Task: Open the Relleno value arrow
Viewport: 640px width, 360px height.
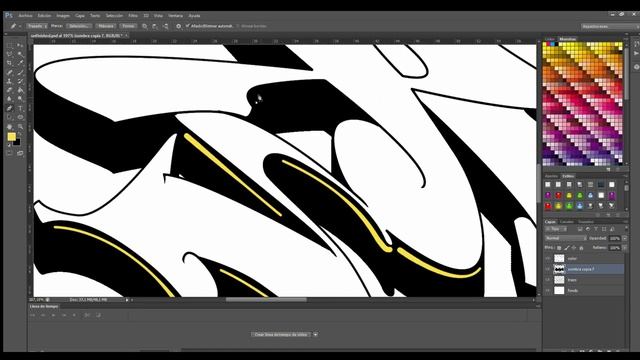Action: point(625,248)
